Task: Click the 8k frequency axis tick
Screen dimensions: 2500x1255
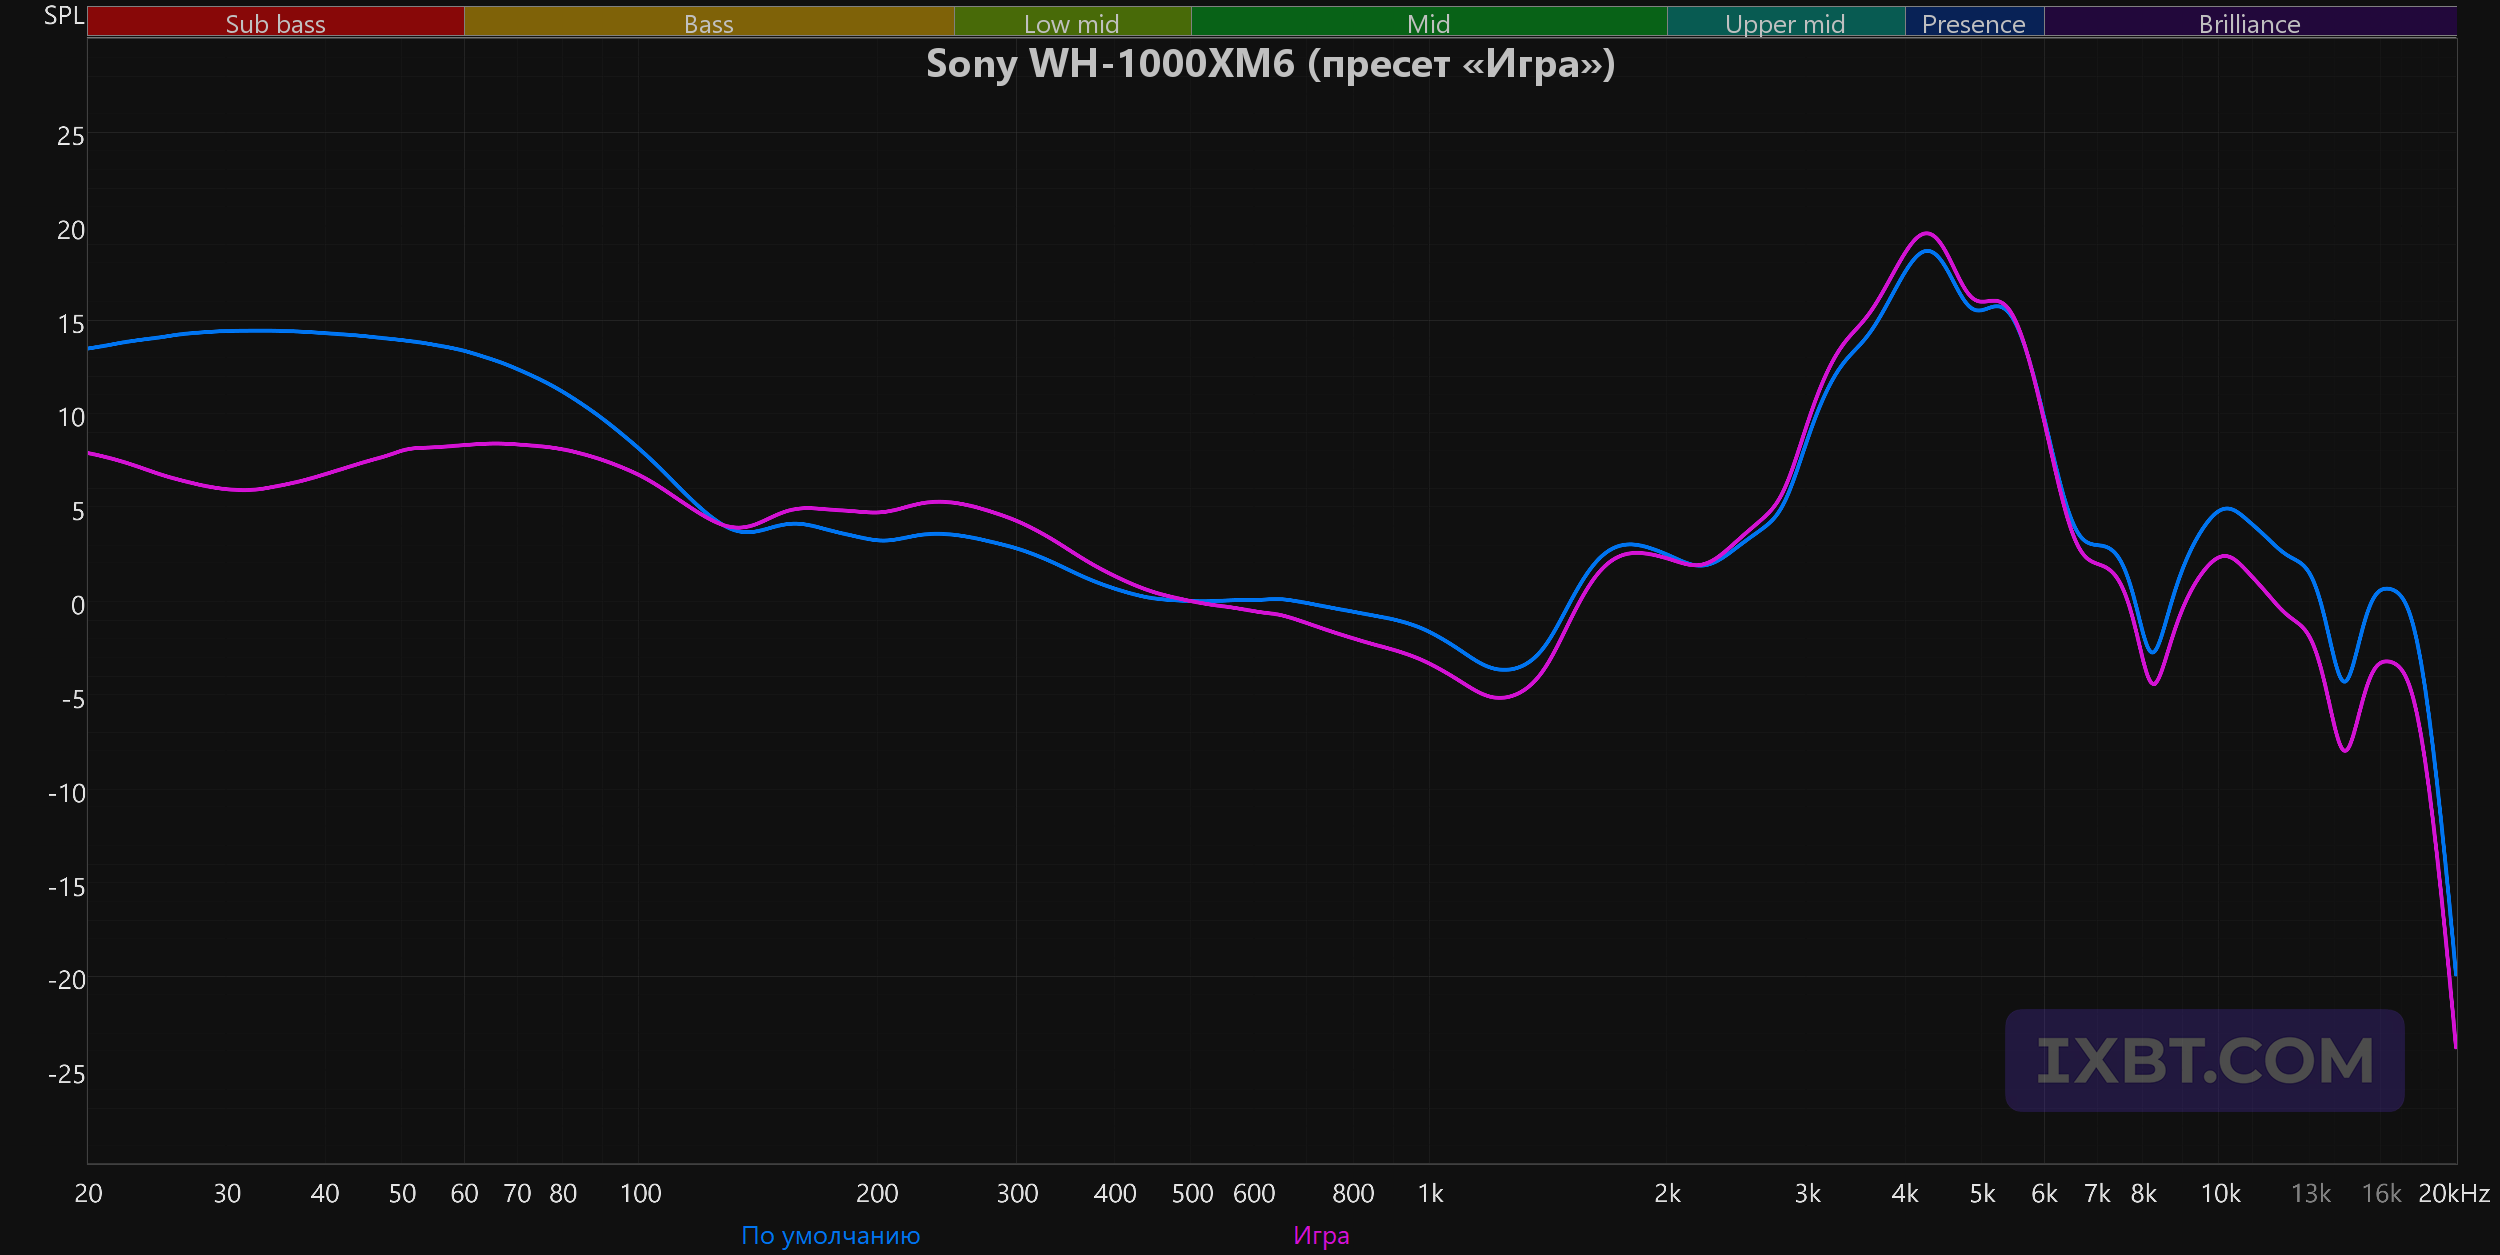Action: [2143, 1194]
